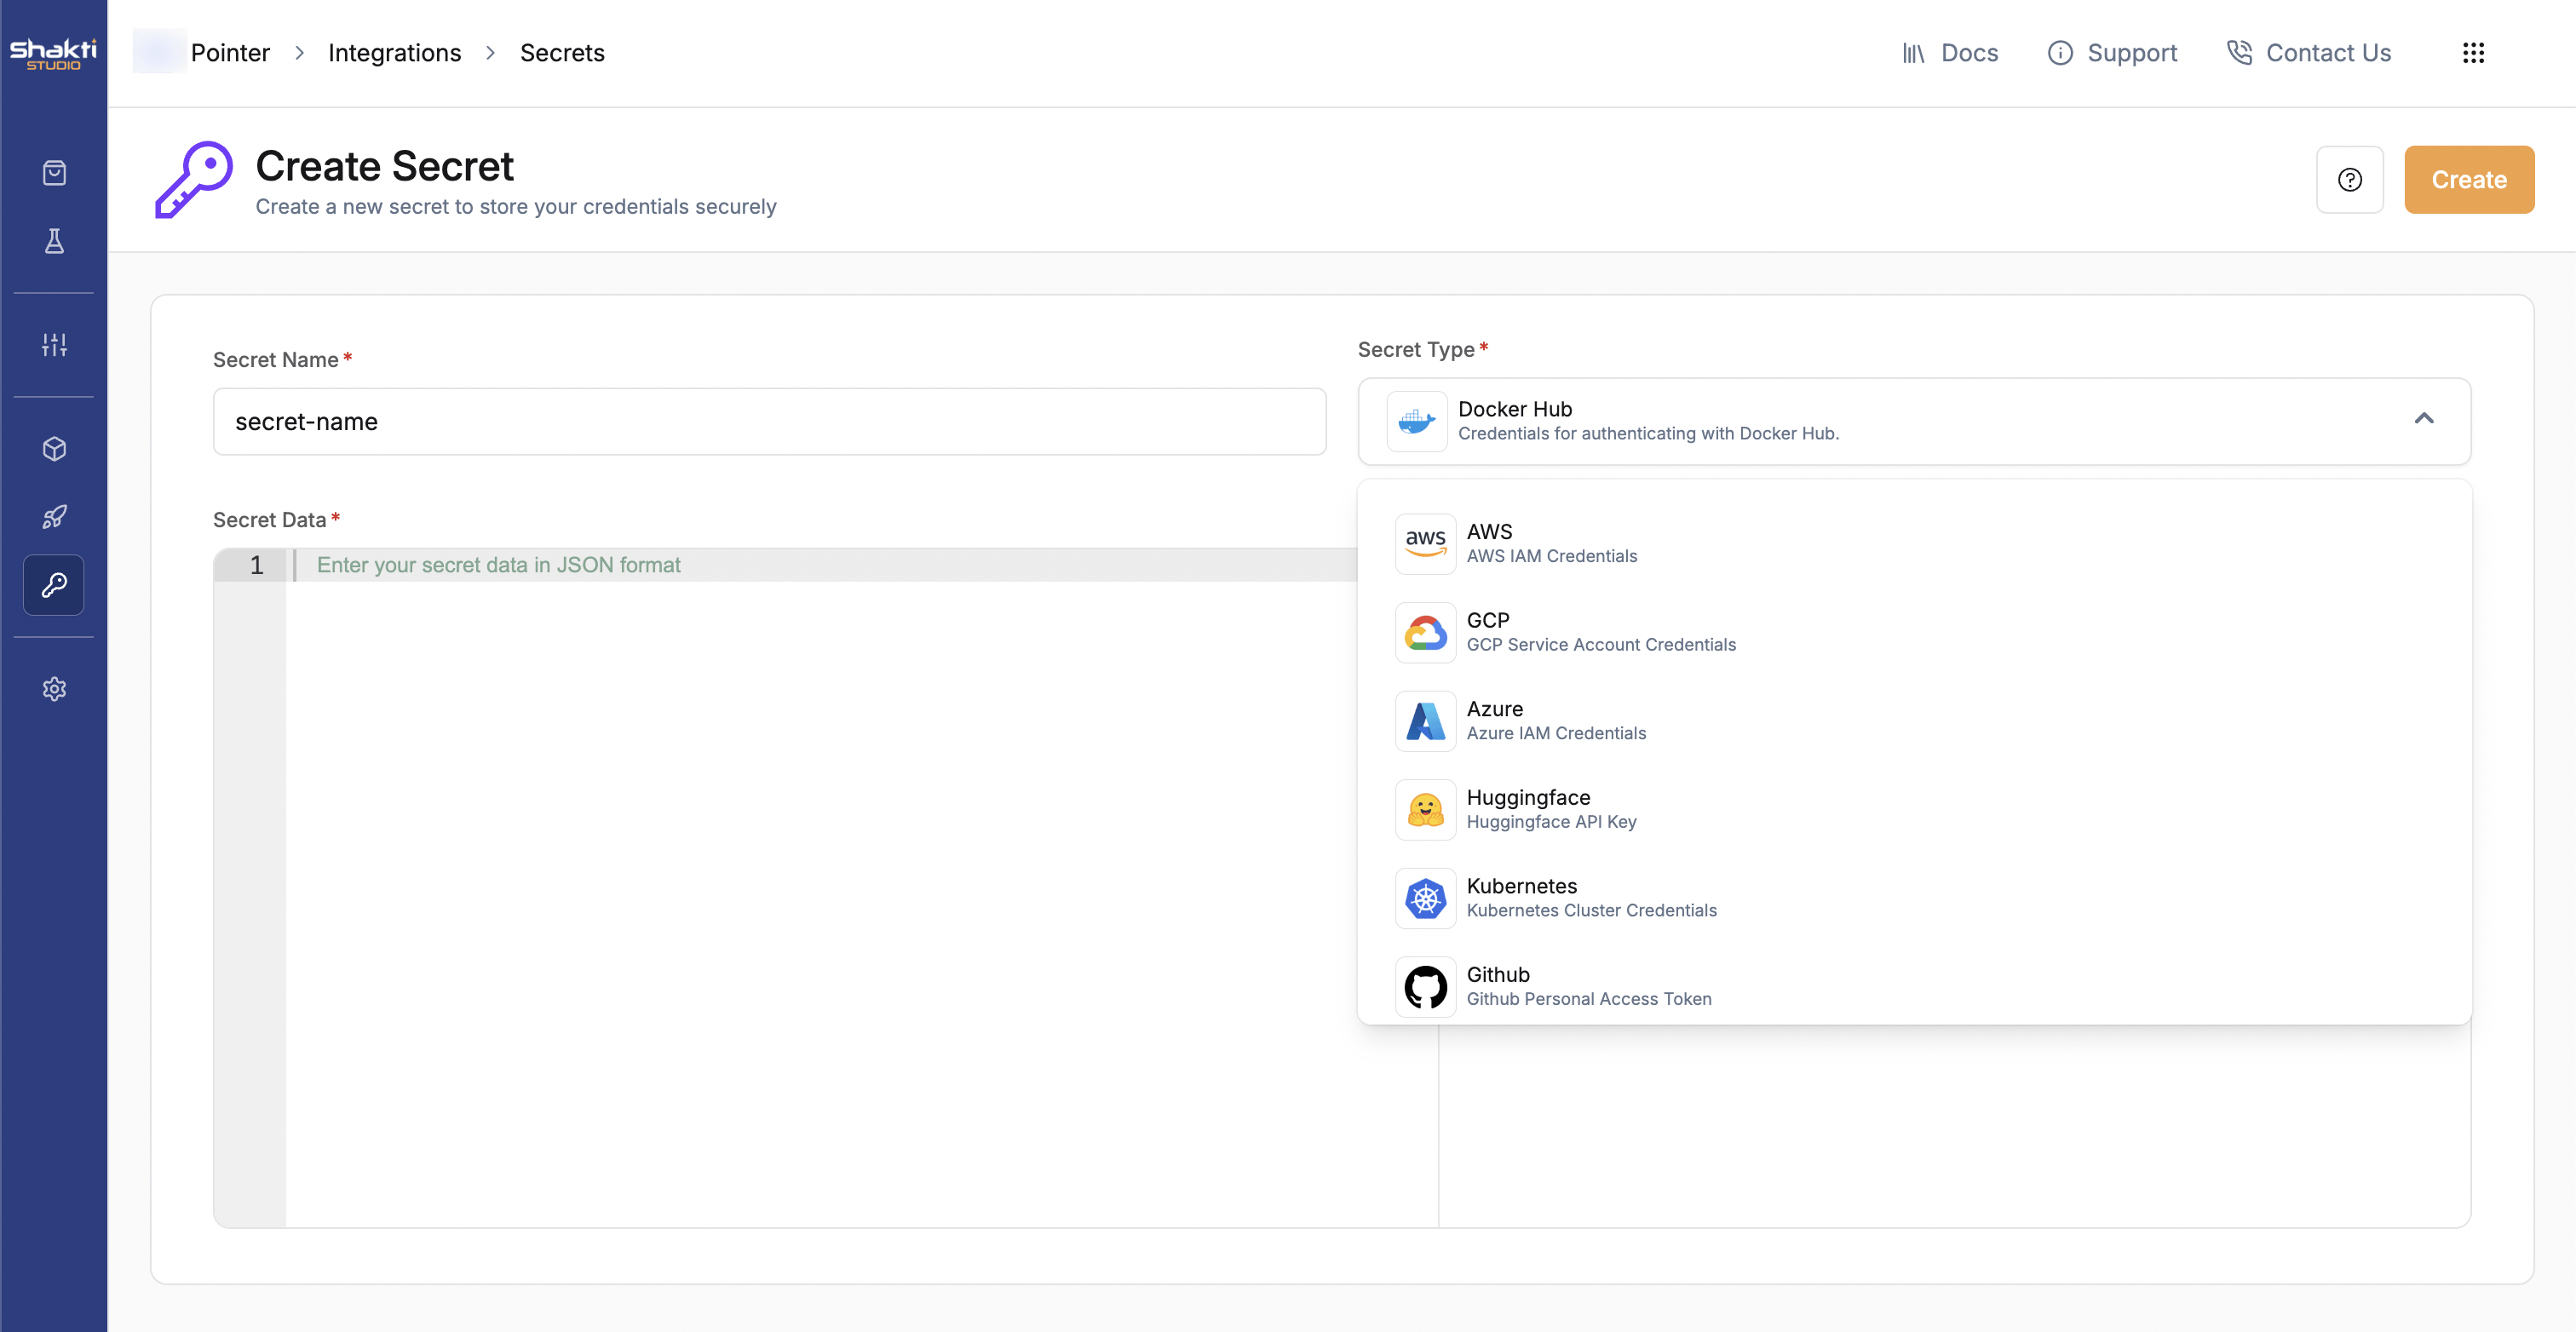Click the Github octocat icon
Screen dimensions: 2576x1332
(x=1425, y=986)
